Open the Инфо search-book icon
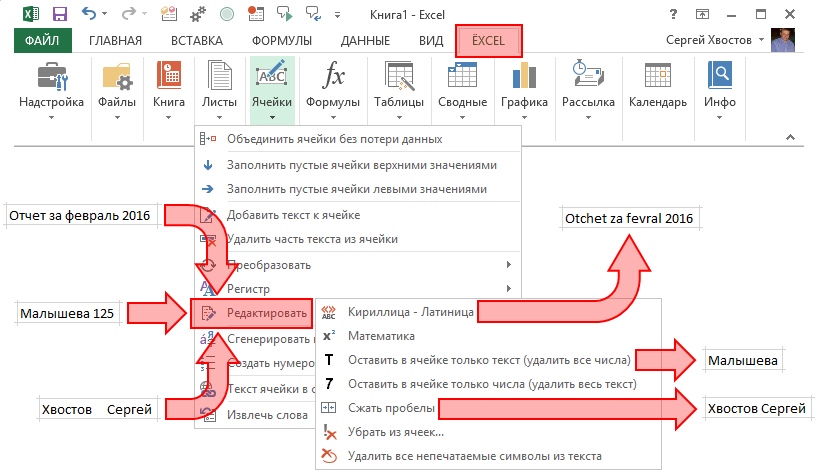821x473 pixels. click(720, 76)
